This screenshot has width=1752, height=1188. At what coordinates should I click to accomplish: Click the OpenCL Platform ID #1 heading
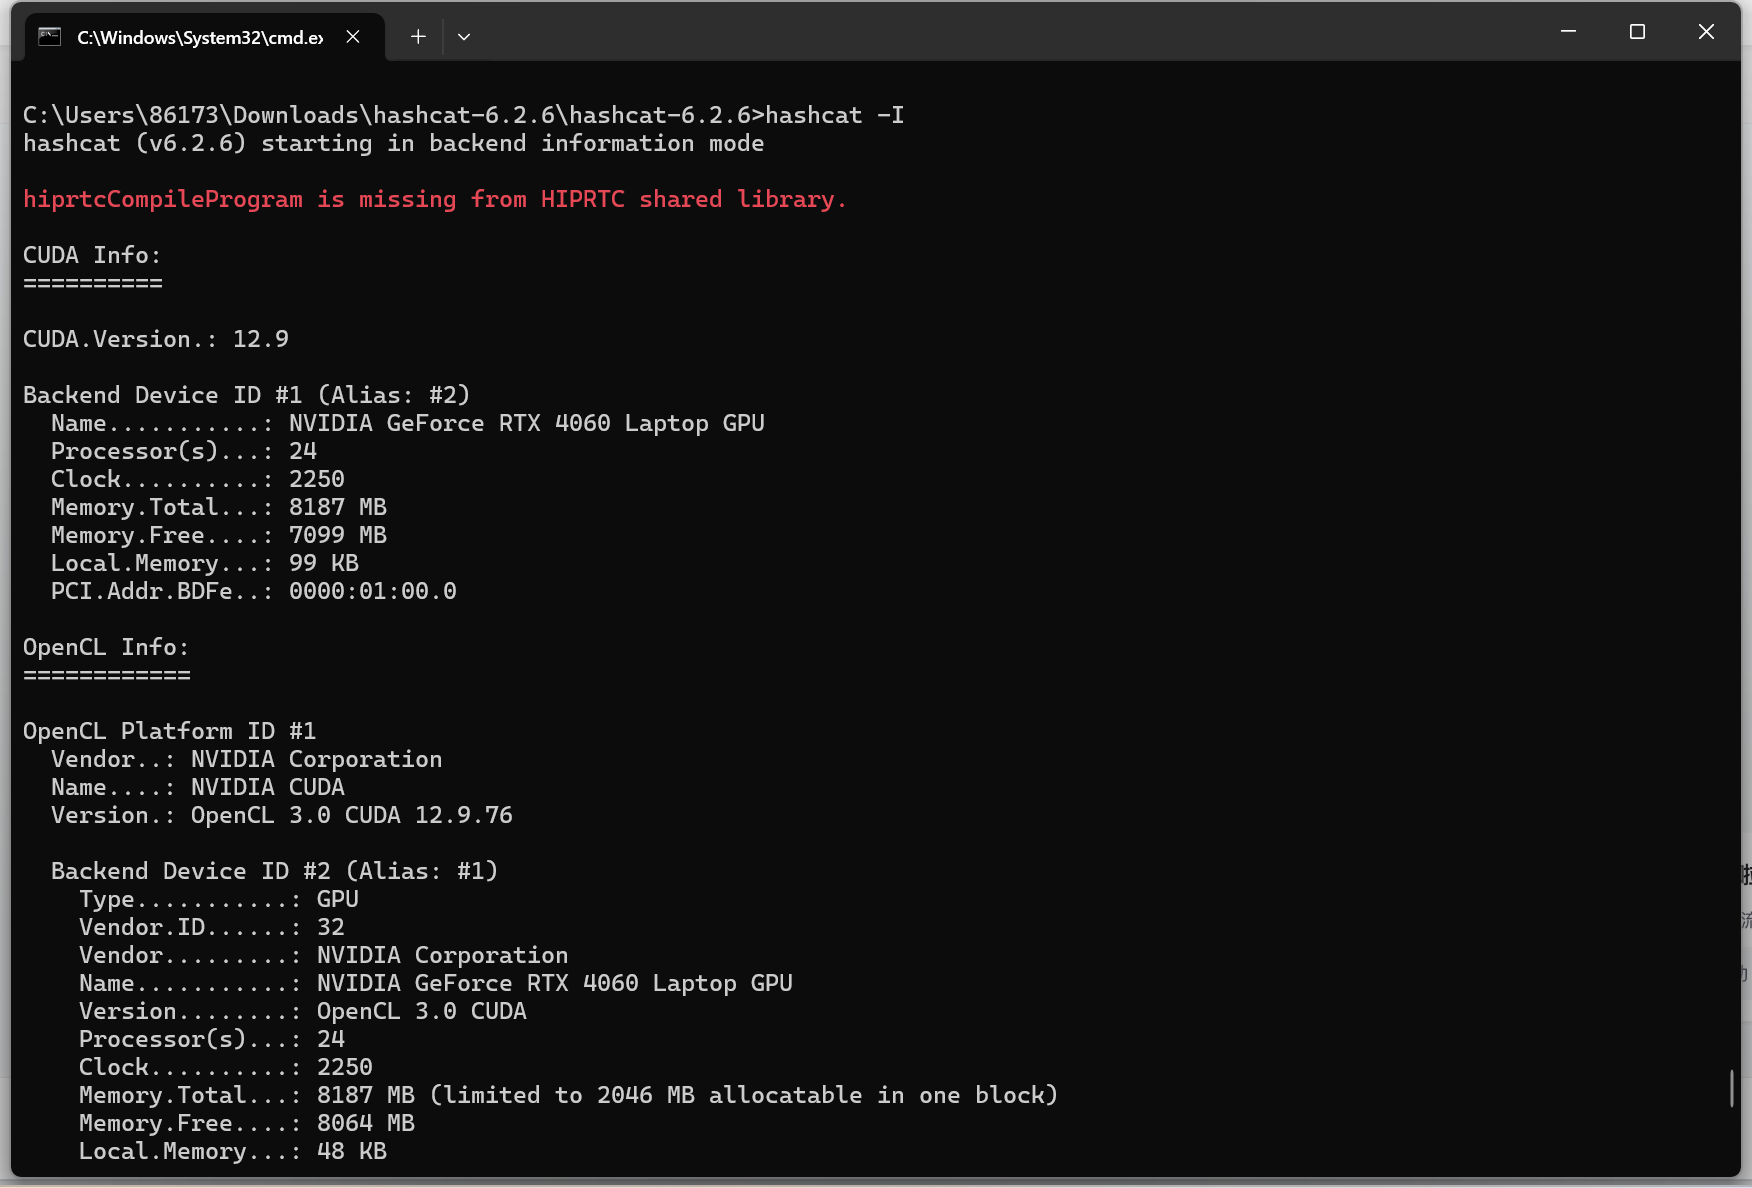[169, 731]
